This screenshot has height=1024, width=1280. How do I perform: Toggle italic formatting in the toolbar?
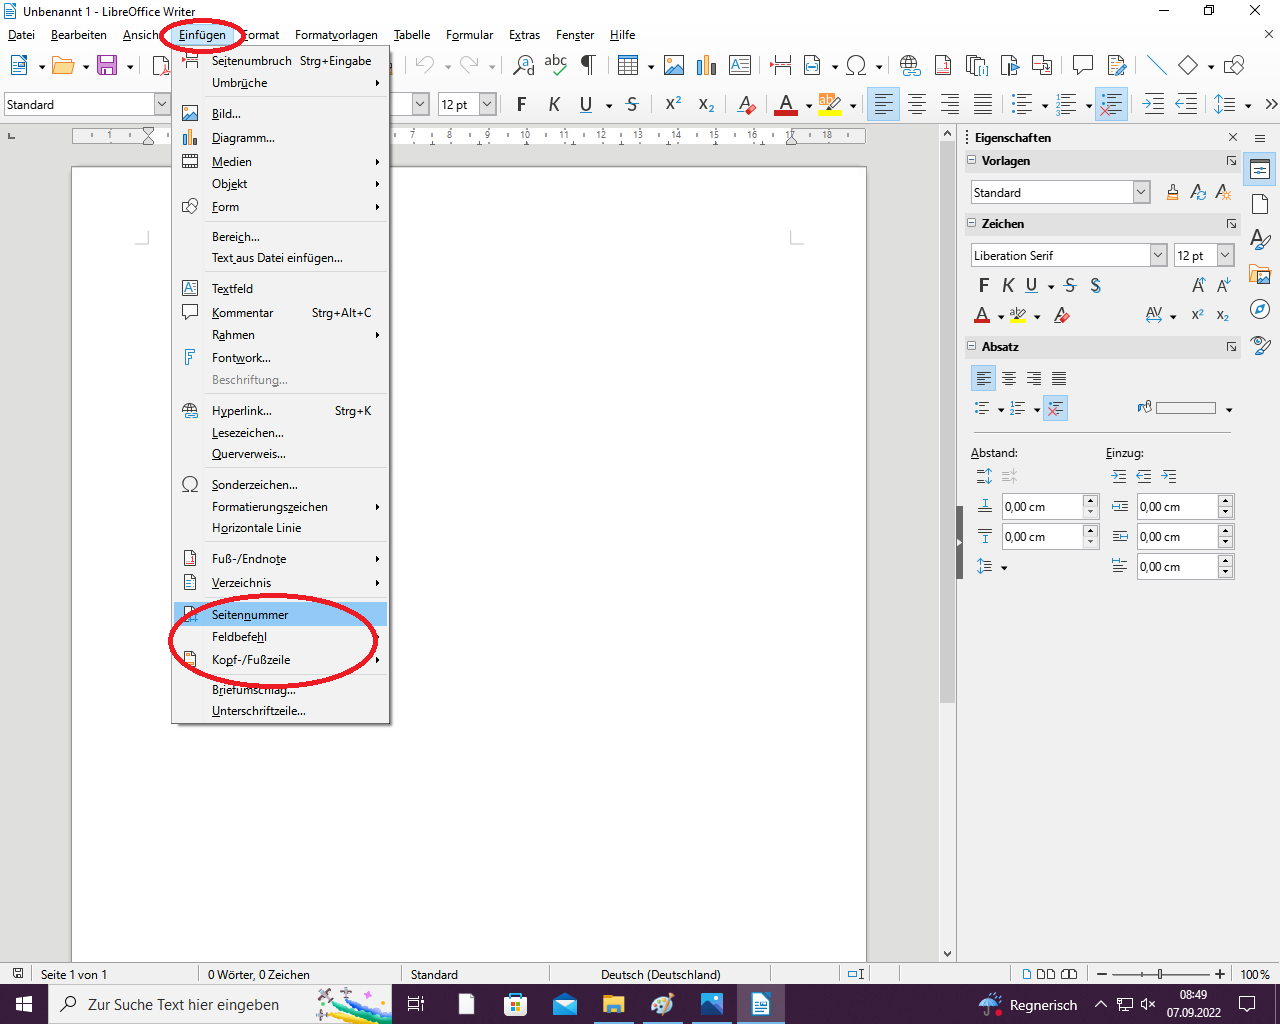point(553,104)
